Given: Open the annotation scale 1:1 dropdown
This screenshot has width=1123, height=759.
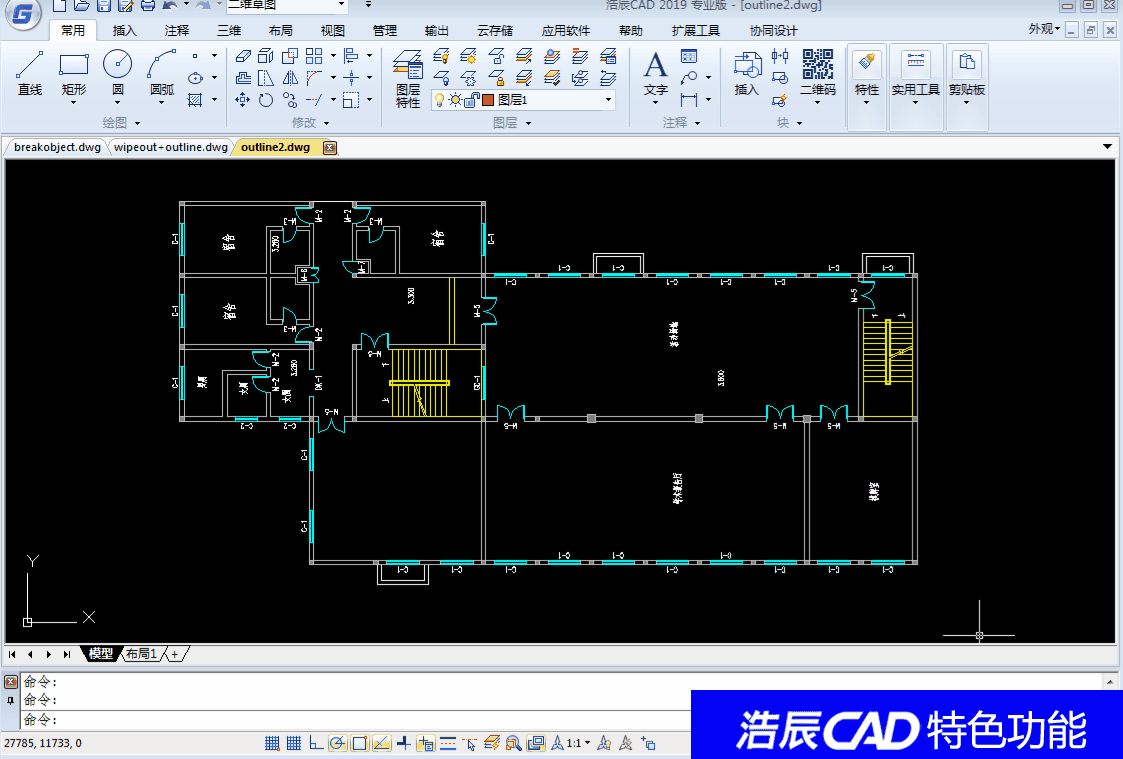Looking at the screenshot, I should click(x=579, y=743).
